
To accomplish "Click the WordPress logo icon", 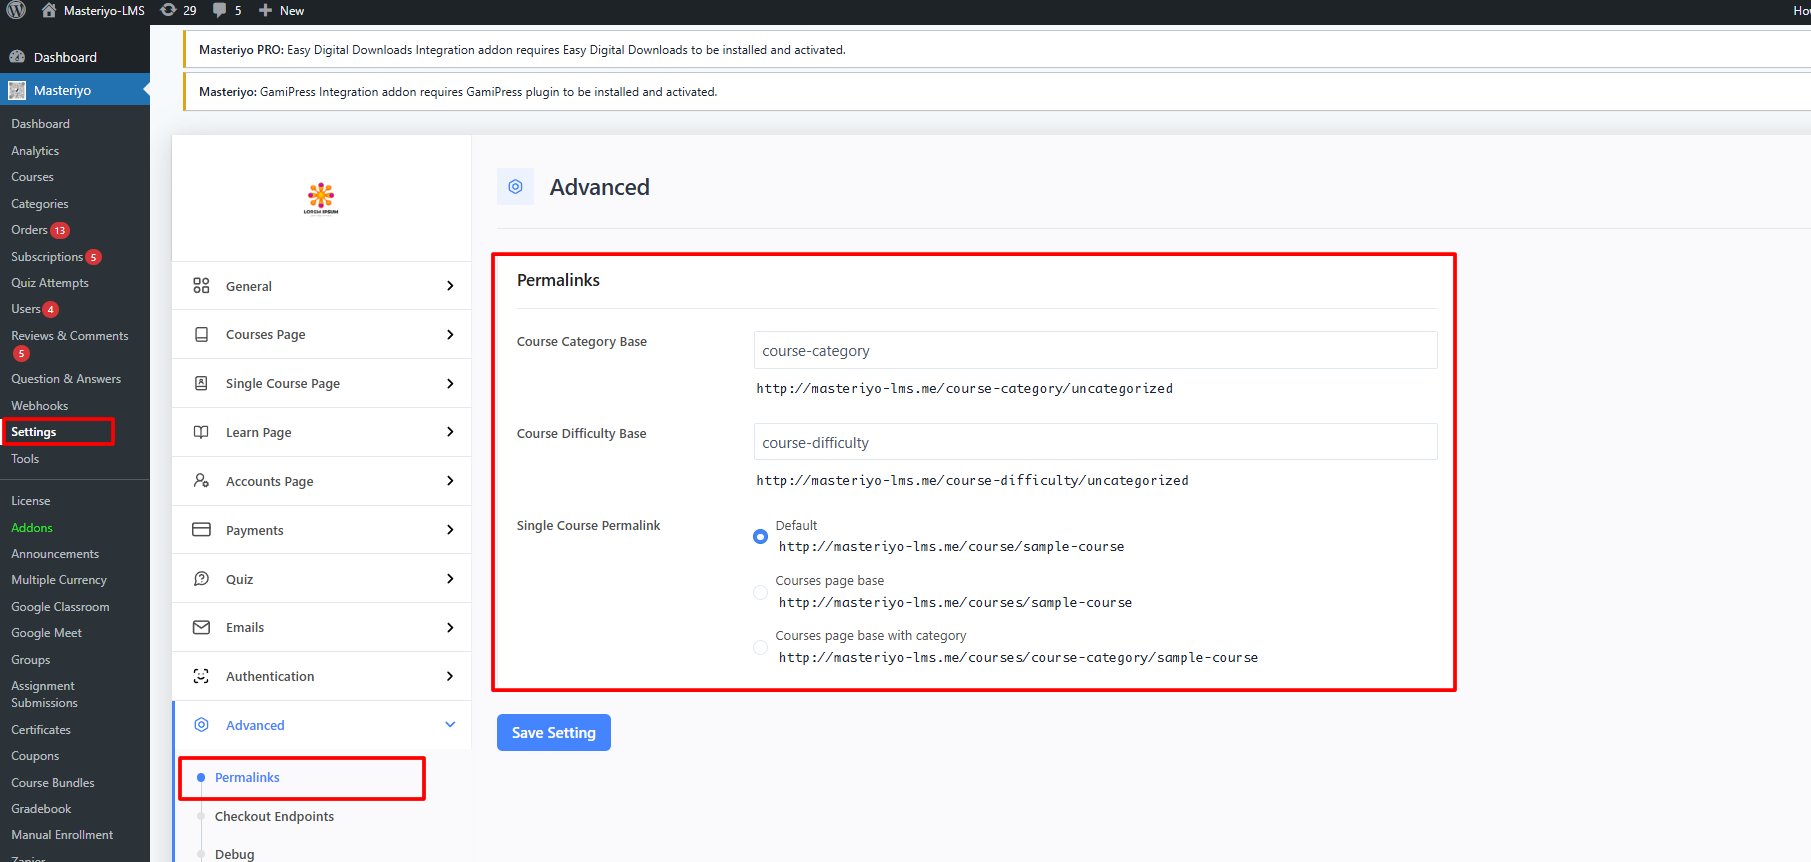I will click(16, 10).
